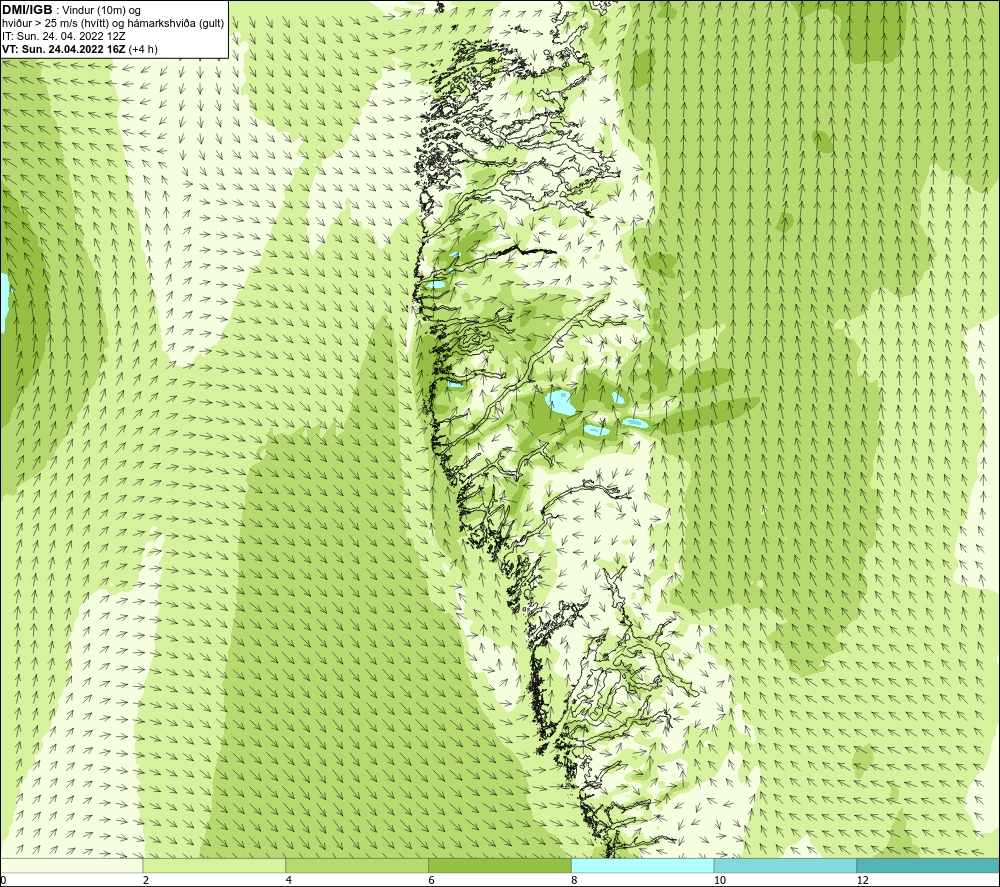Click the 2–4 m/s light green color bar segment
This screenshot has height=887, width=1000.
pyautogui.click(x=214, y=865)
